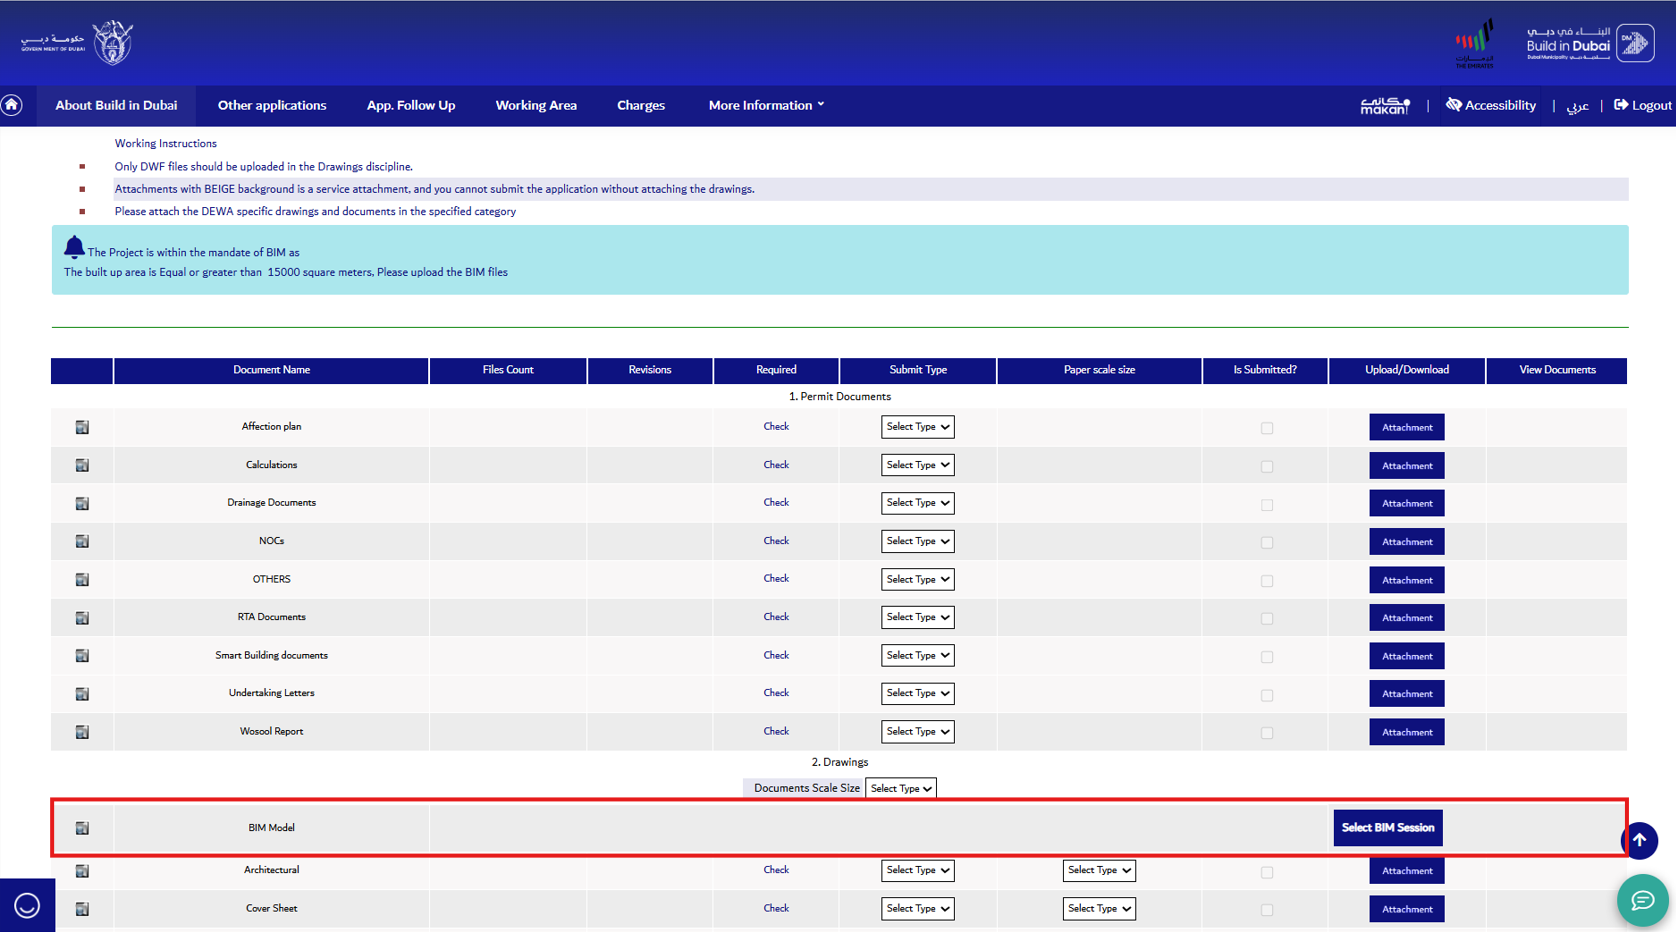Click the Document Name column header

click(x=271, y=370)
